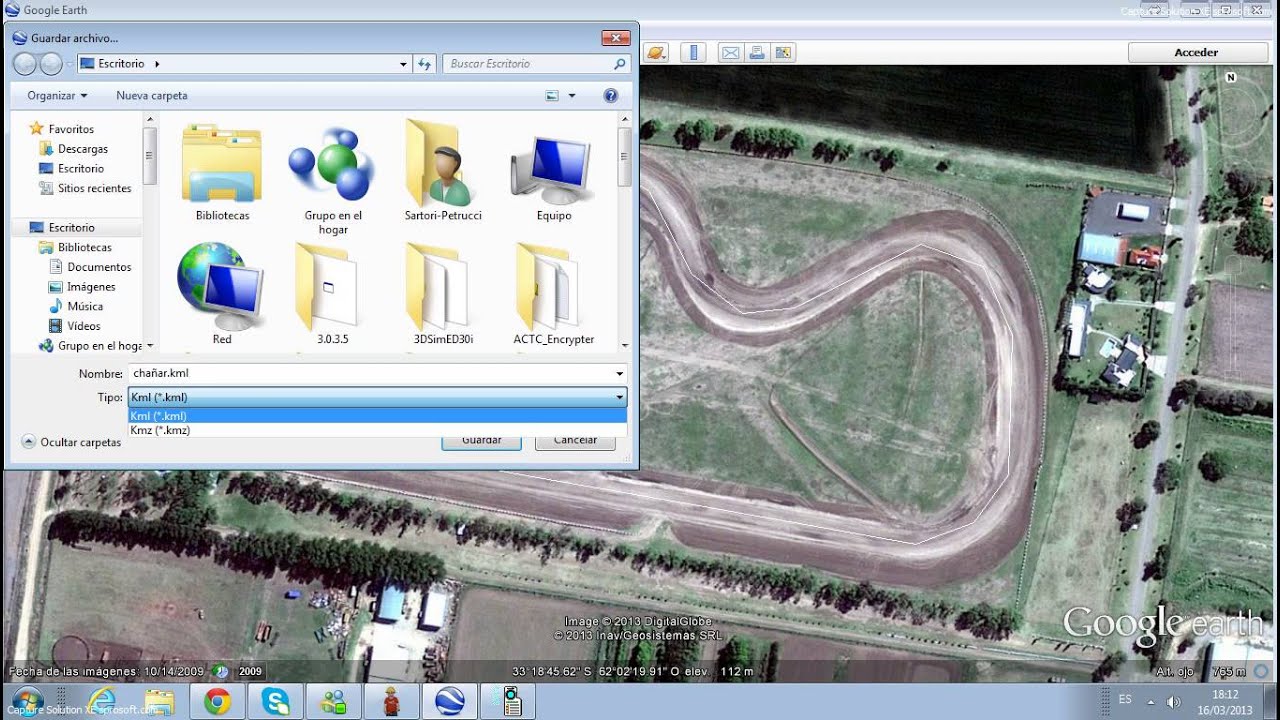Select Descargas in the navigation pane
1280x720 pixels.
click(x=82, y=149)
